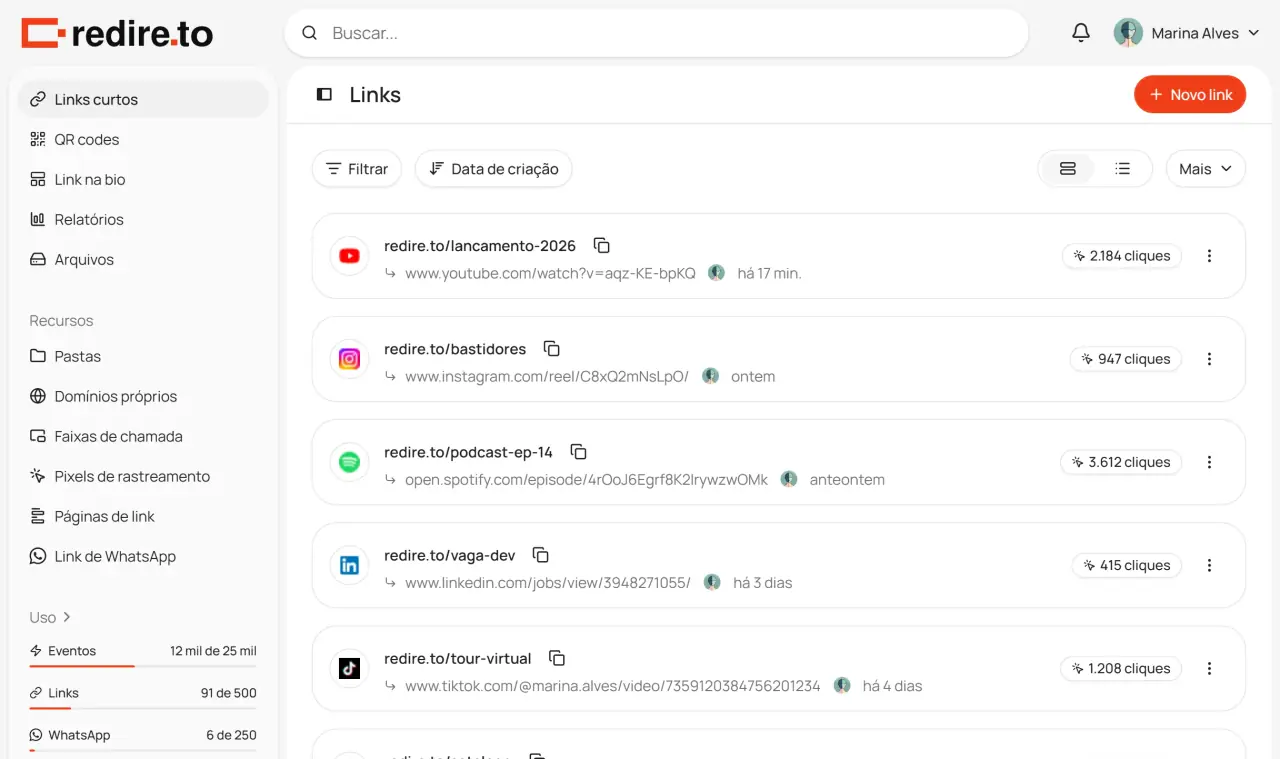Click the creator avatar on the podcast-ep-14 row

789,479
